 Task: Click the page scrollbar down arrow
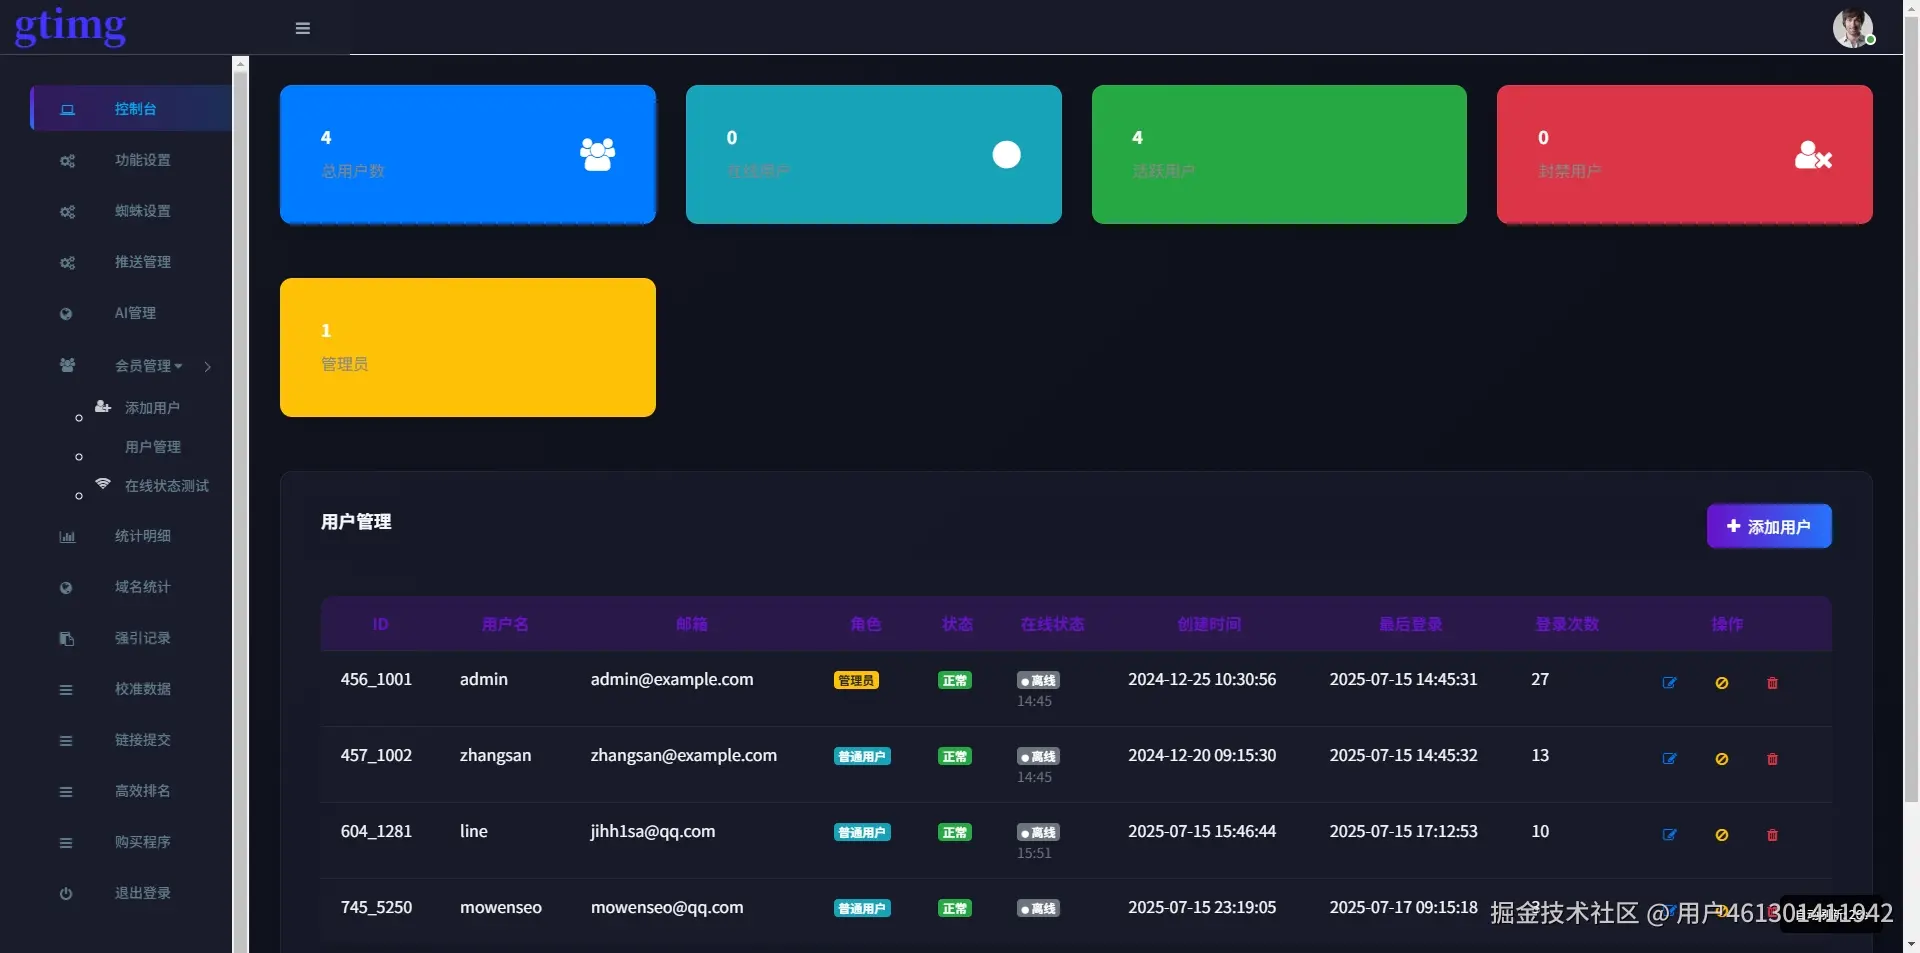point(1911,944)
